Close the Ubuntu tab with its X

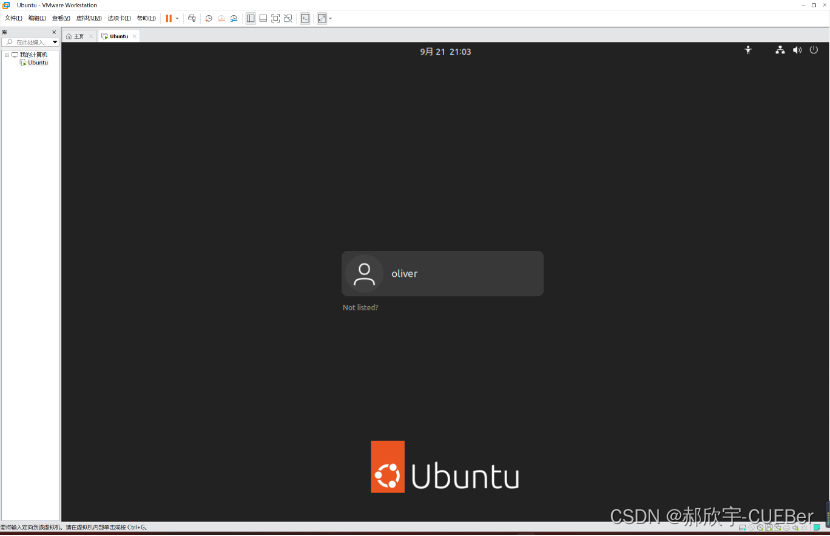click(x=134, y=37)
